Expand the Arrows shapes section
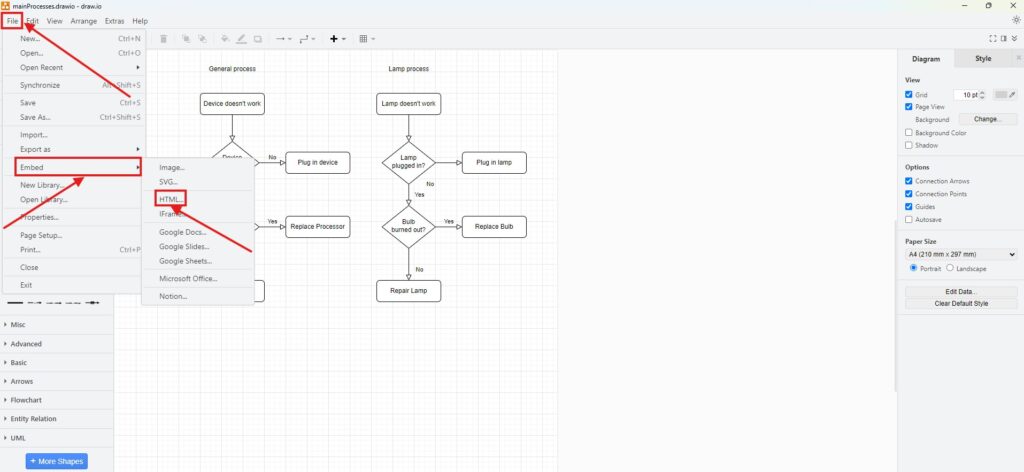Image resolution: width=1024 pixels, height=472 pixels. tap(57, 381)
